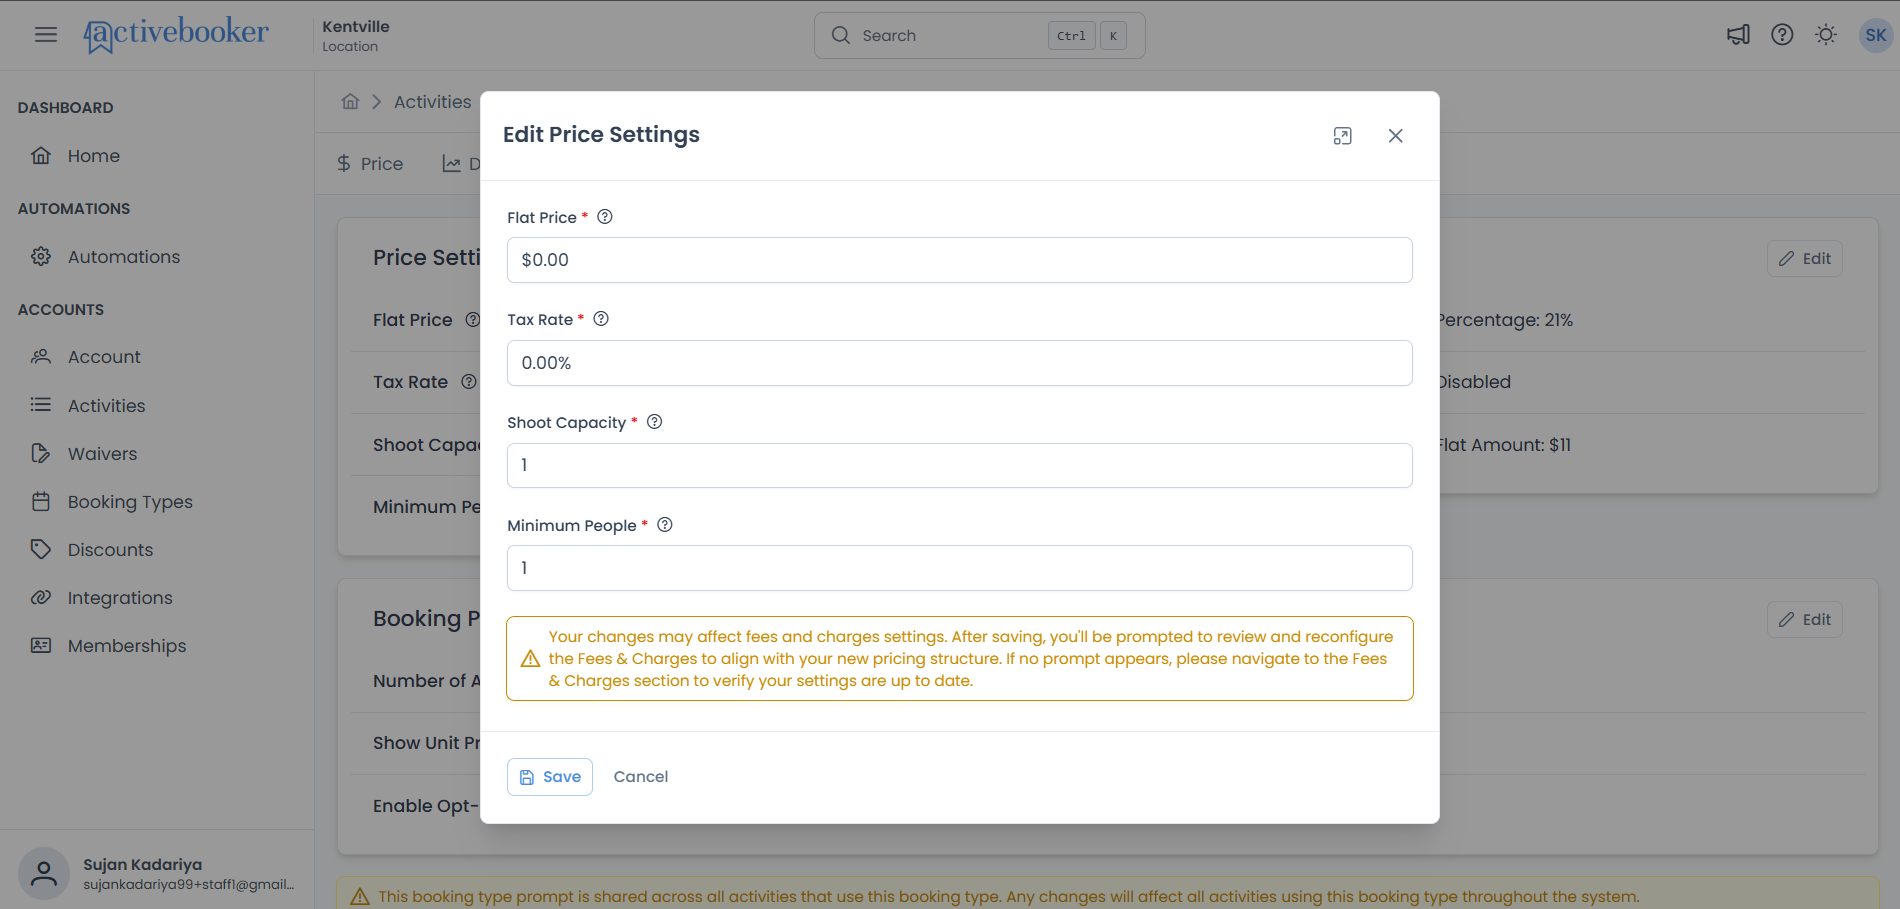Click the 'Flat Amount: $11' text
1900x909 pixels.
1503,445
